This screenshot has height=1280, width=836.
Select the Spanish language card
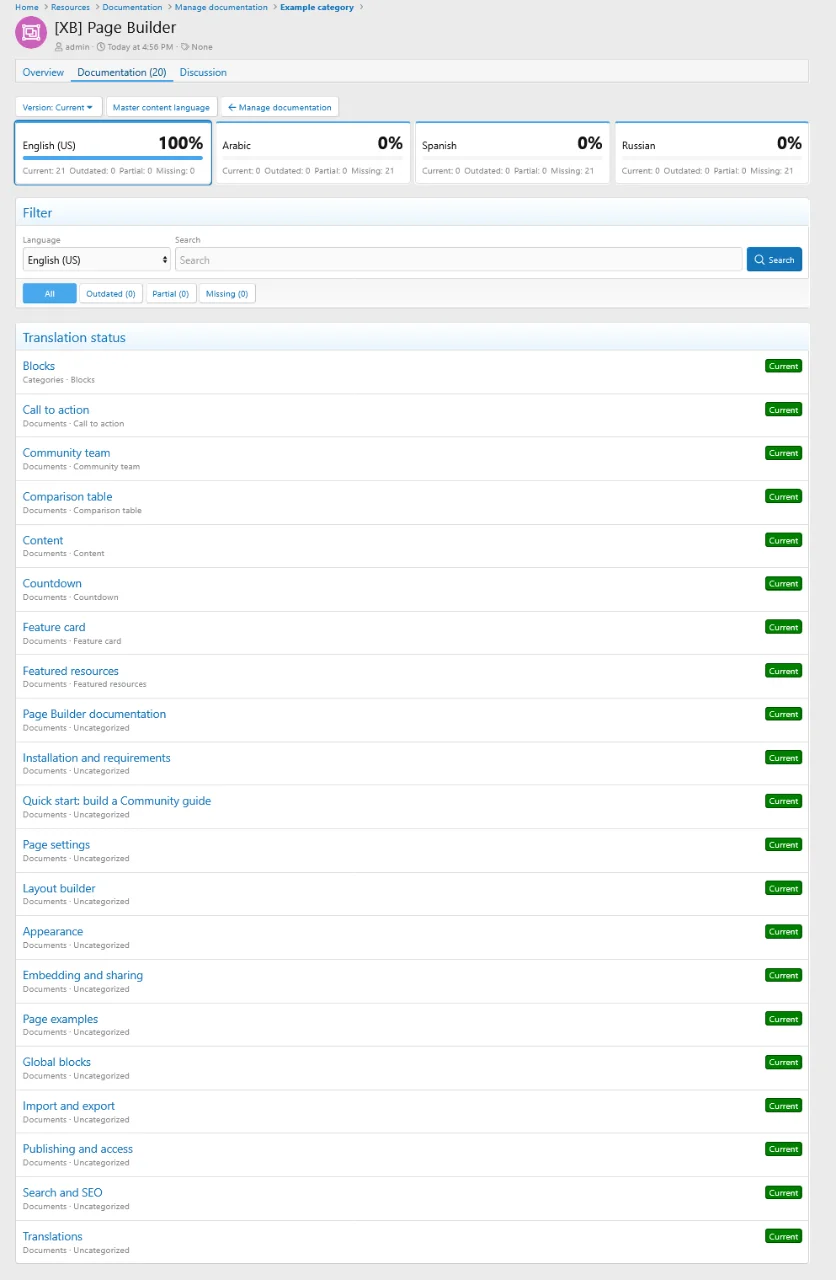[512, 153]
